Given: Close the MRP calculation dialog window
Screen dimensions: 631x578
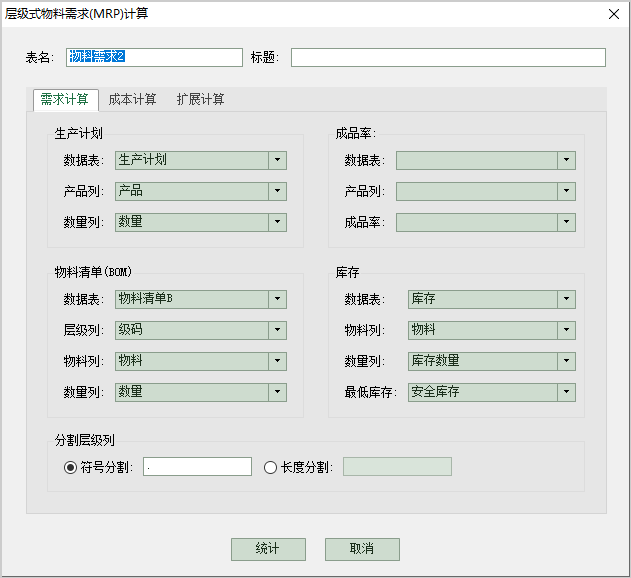Looking at the screenshot, I should tap(612, 13).
